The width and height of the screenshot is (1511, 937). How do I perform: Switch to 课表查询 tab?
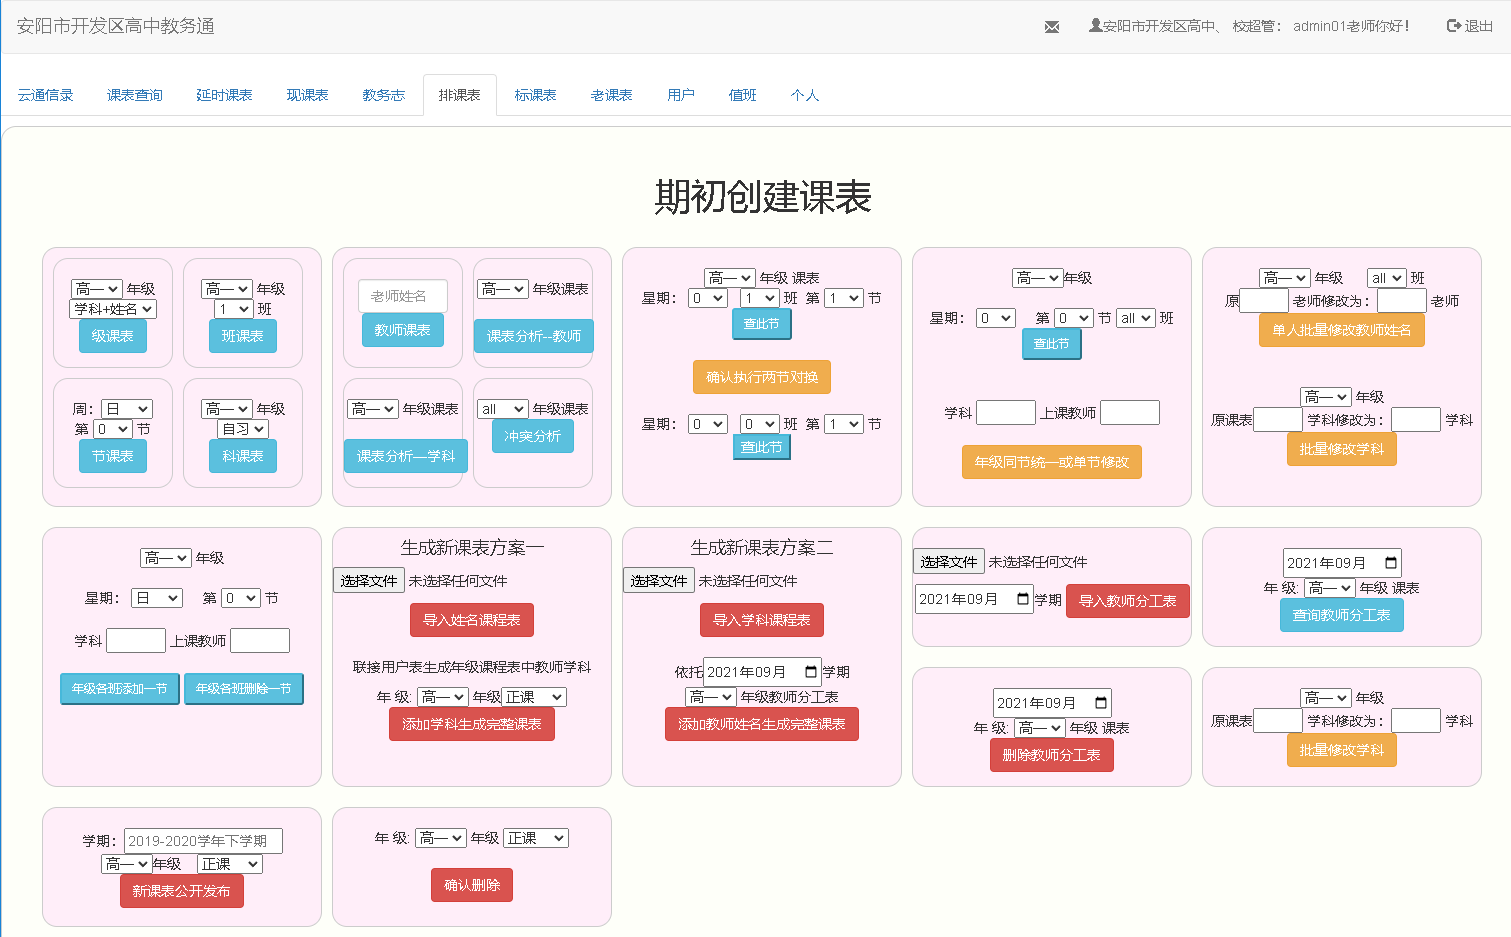135,95
